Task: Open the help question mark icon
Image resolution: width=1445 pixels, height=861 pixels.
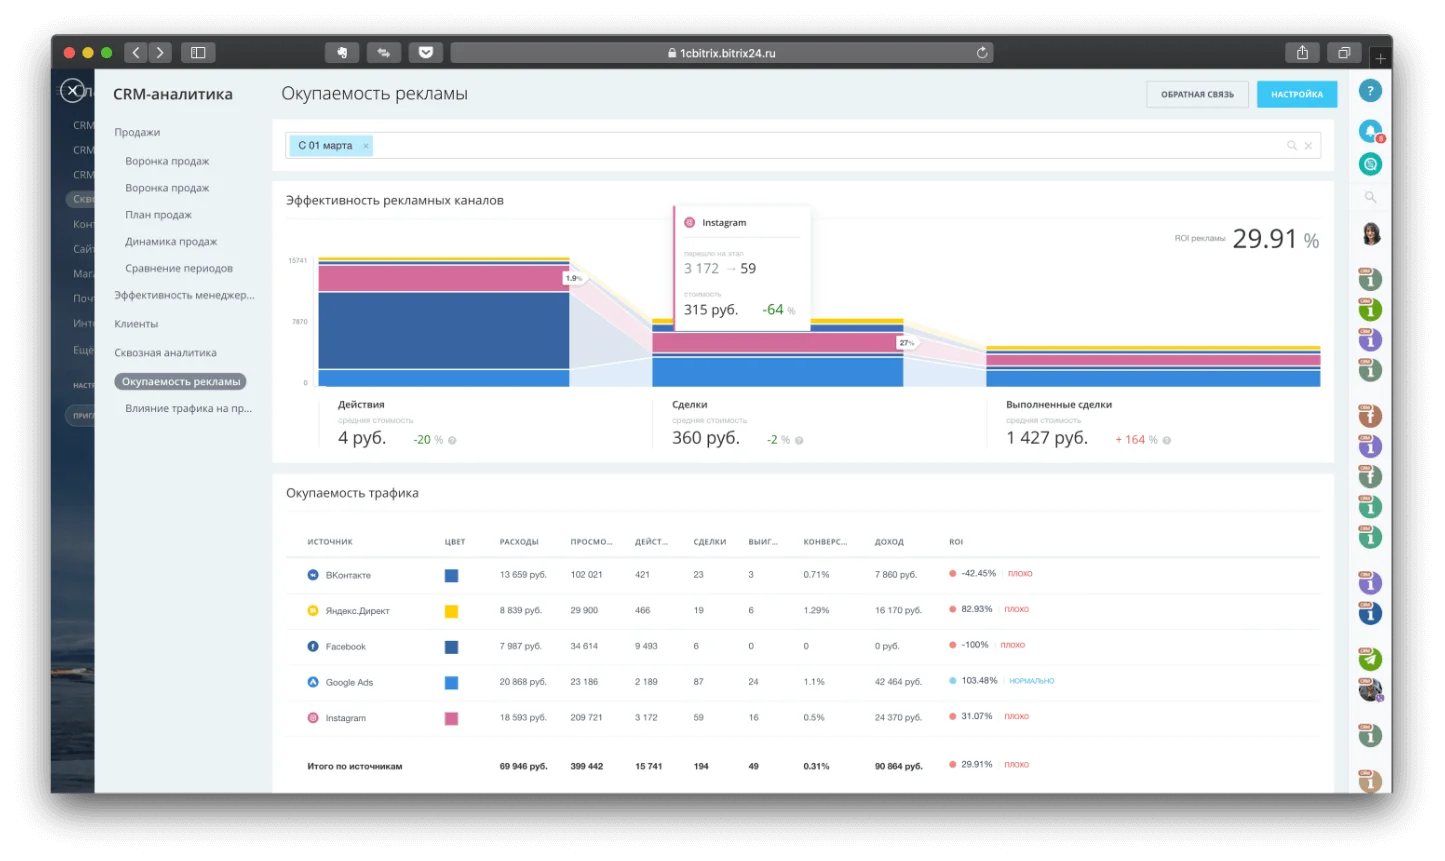Action: pyautogui.click(x=1370, y=91)
